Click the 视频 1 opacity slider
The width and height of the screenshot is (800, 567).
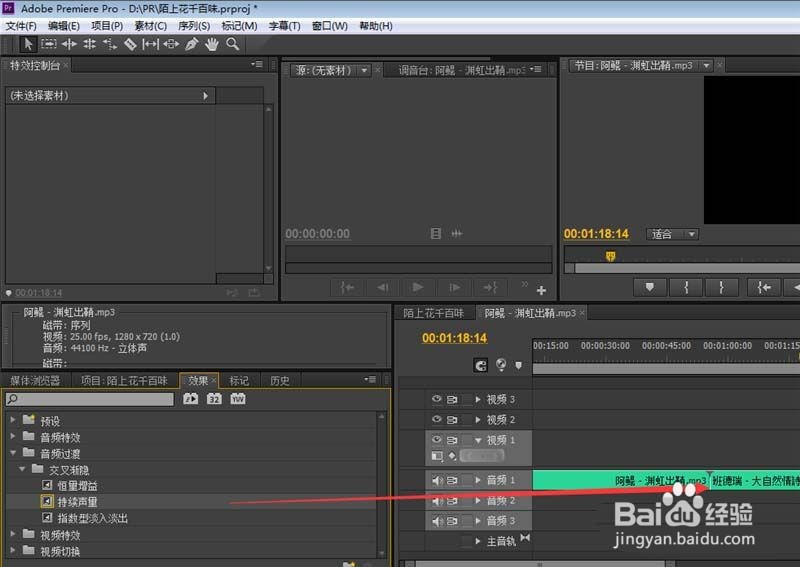482,456
